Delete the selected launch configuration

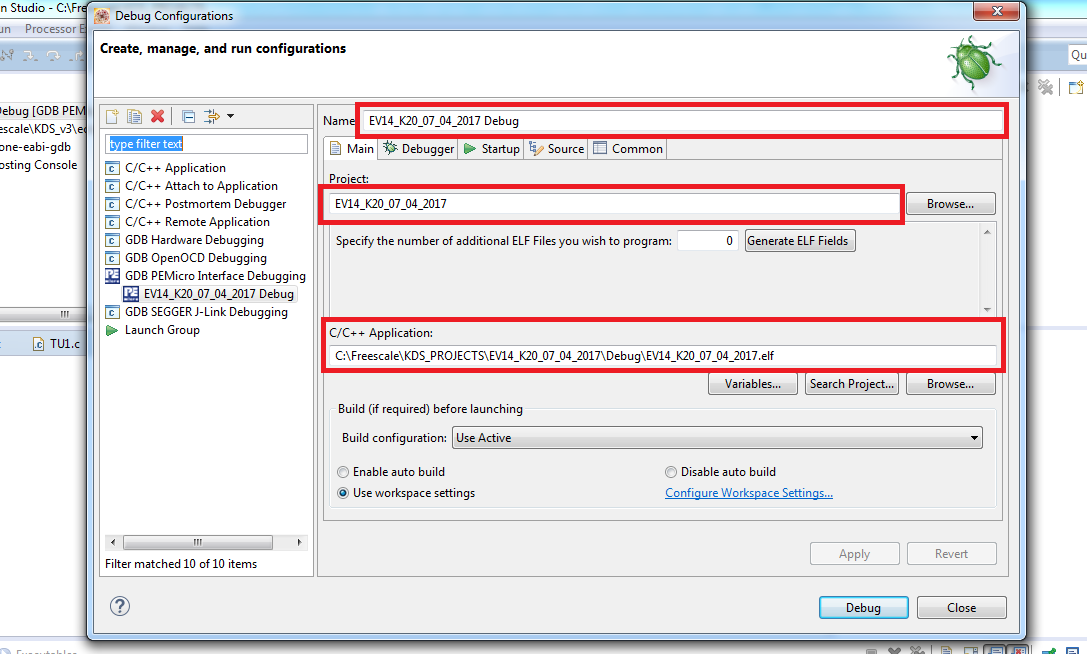coord(157,117)
